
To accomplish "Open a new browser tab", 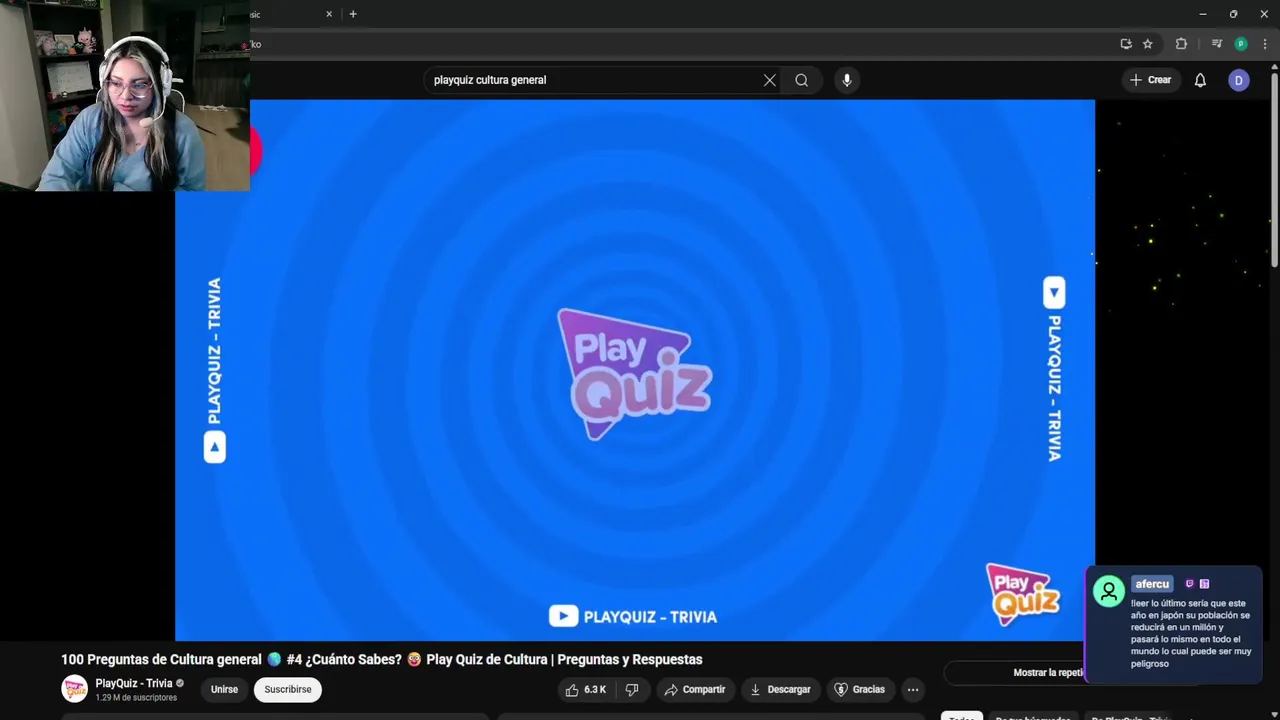I will (x=353, y=14).
